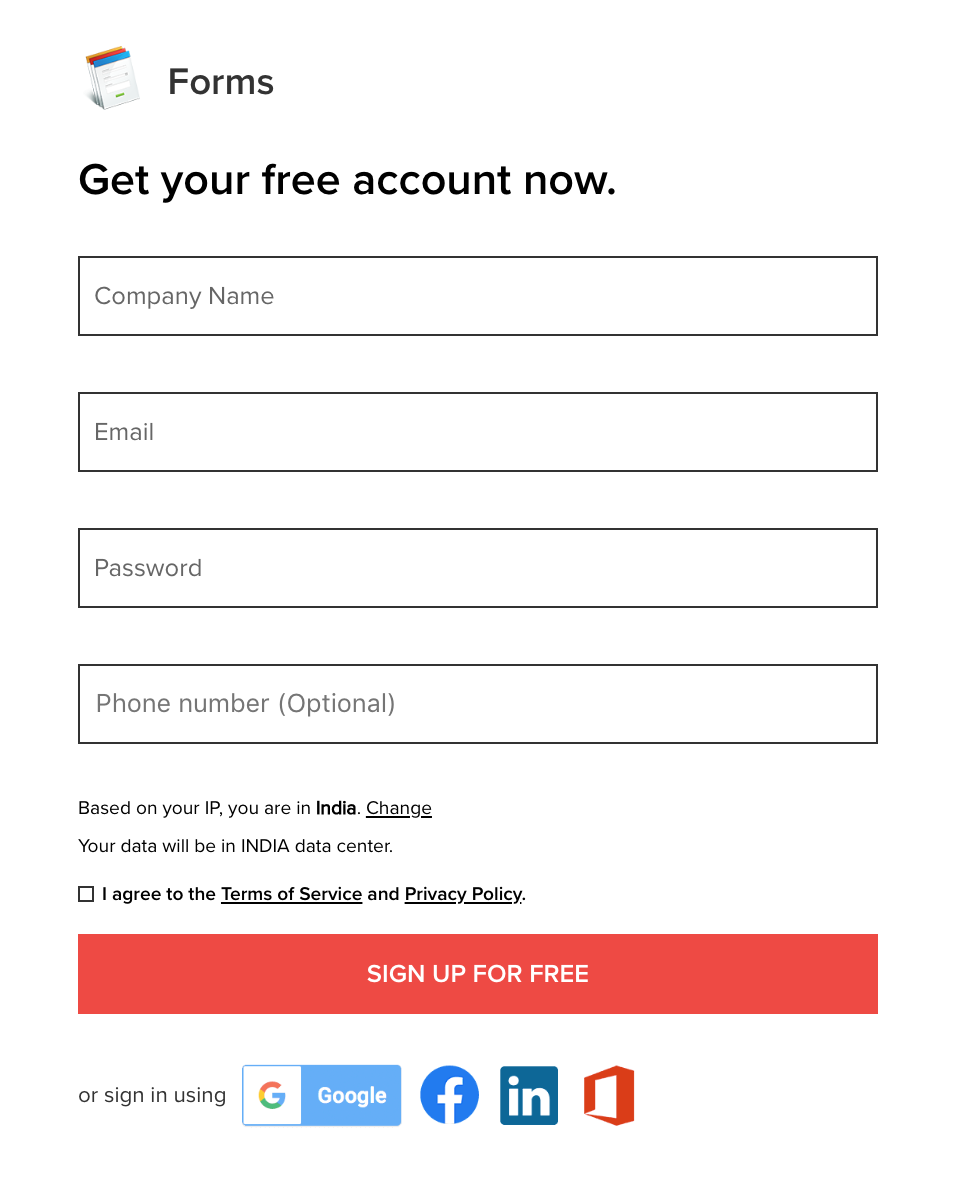Click the 'Get your free account now' heading
956x1192 pixels.
(x=347, y=181)
